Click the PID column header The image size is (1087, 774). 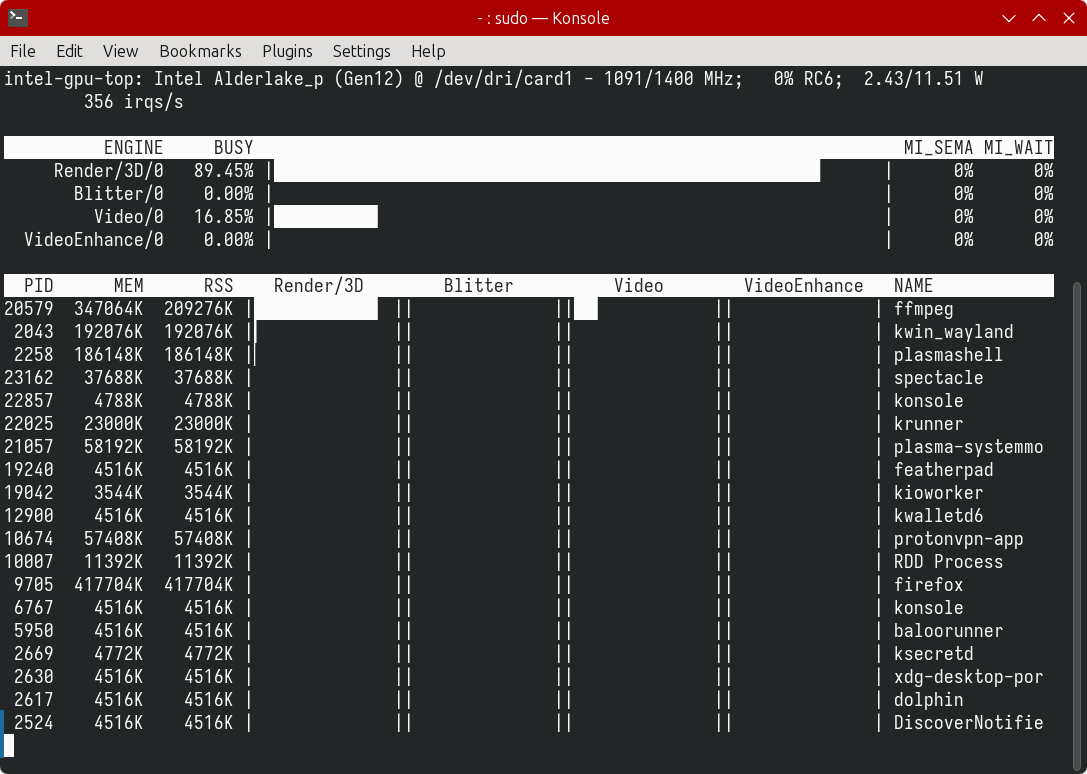click(38, 286)
